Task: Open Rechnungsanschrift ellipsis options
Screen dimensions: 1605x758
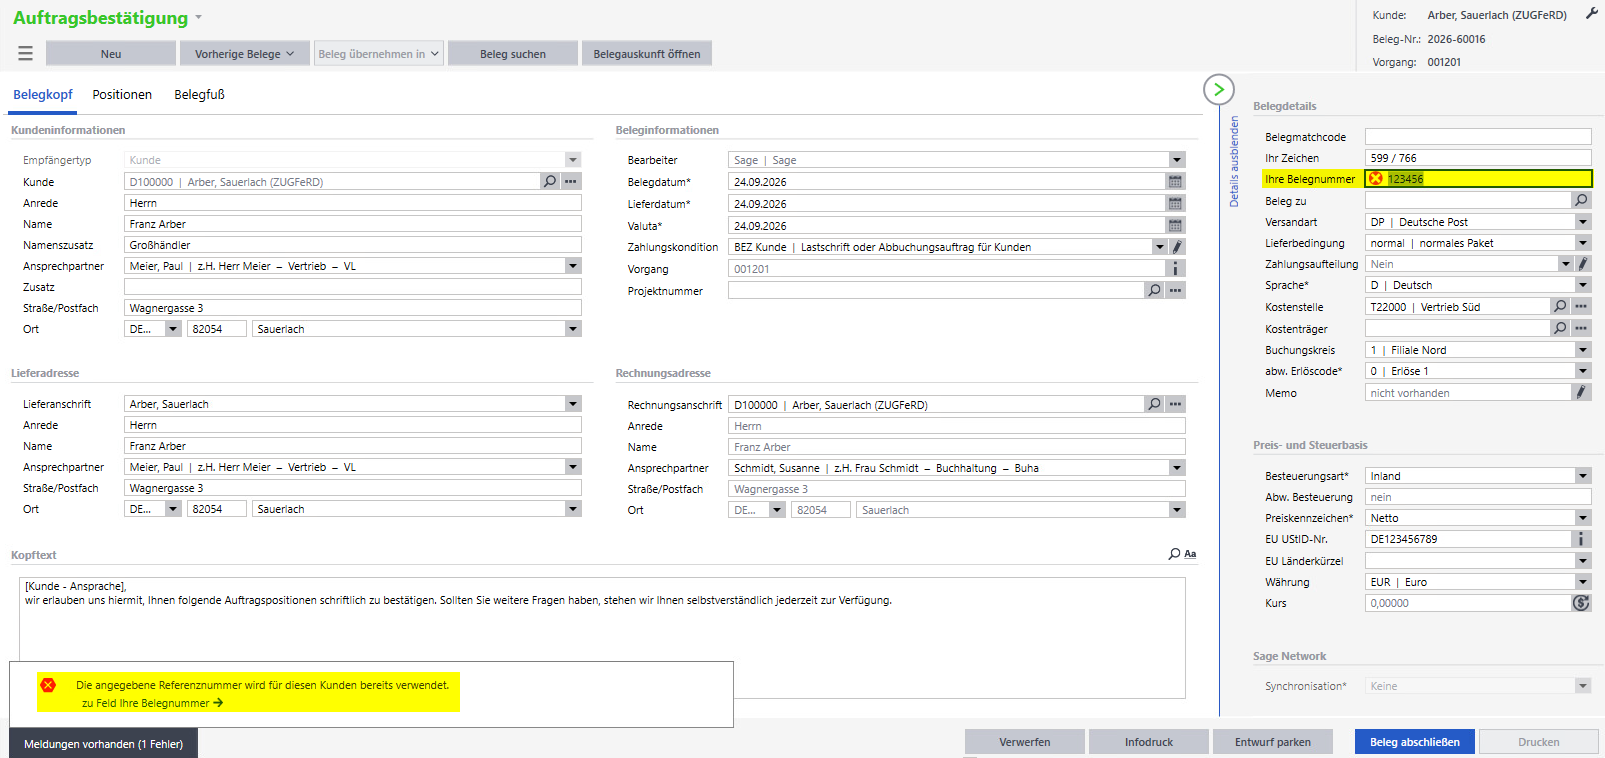Action: coord(1176,405)
